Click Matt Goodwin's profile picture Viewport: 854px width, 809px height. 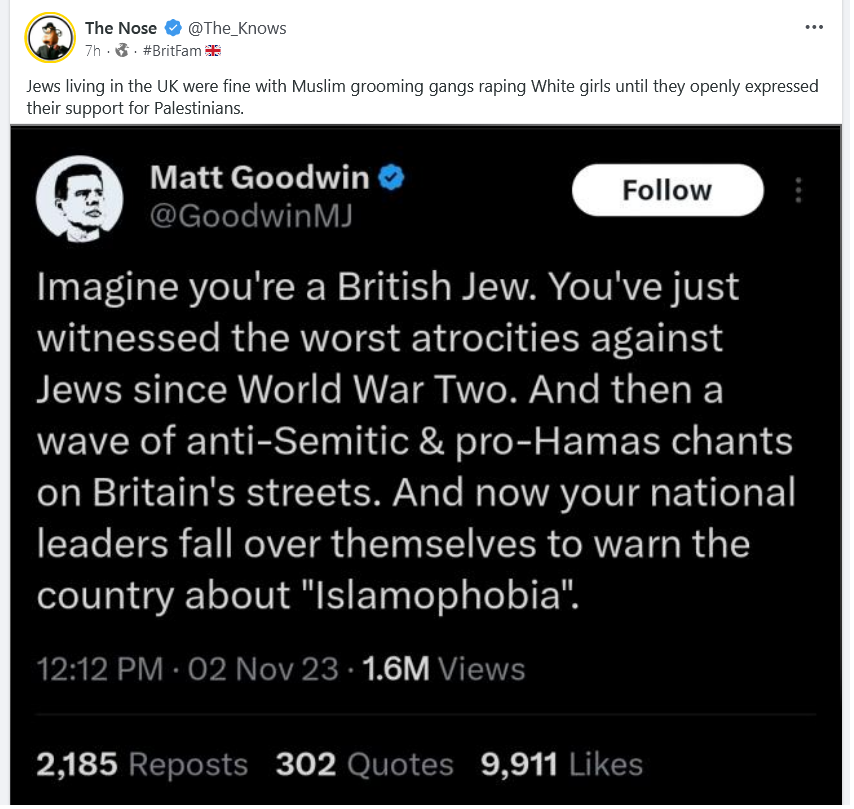tap(80, 199)
